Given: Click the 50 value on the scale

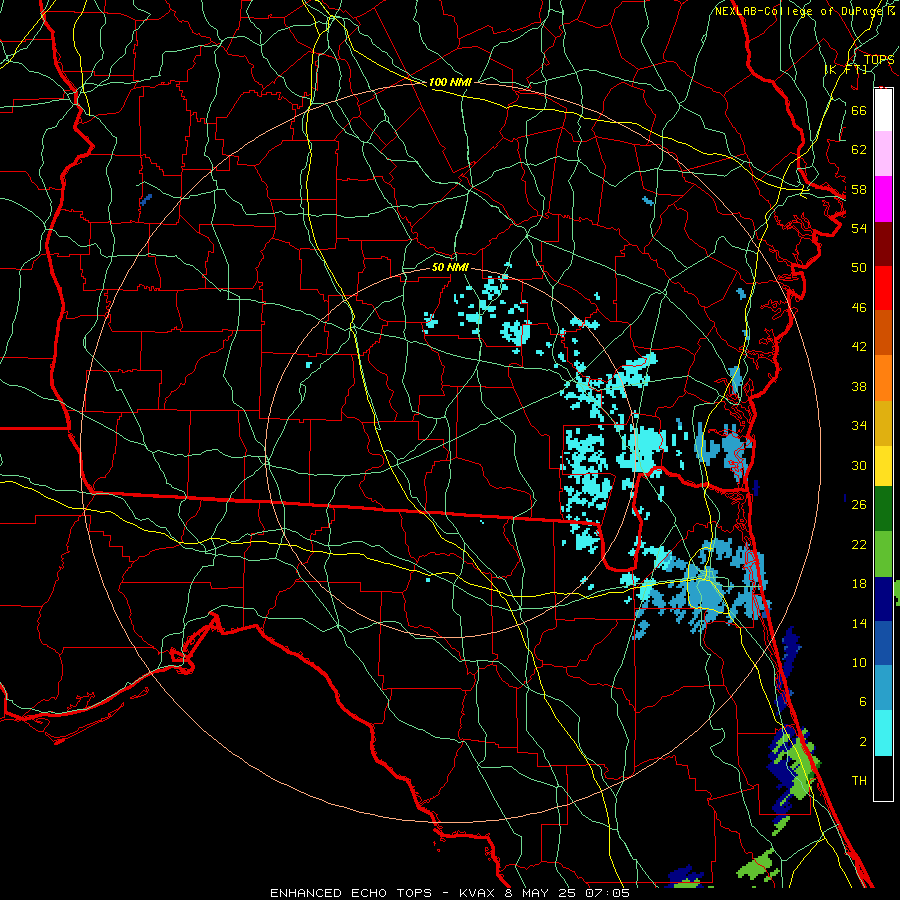Looking at the screenshot, I should (859, 267).
